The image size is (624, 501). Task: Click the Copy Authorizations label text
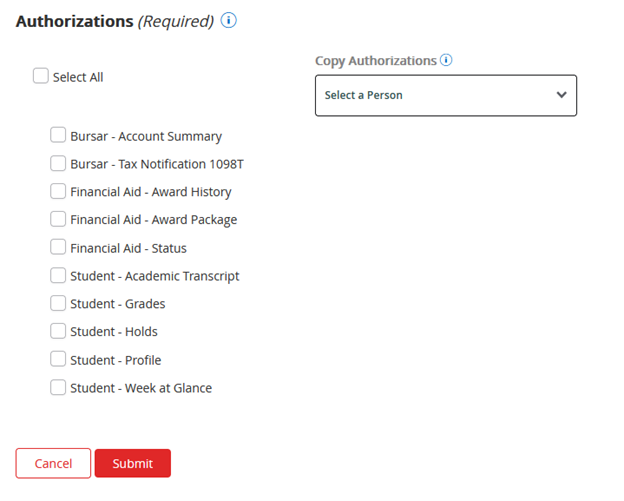coord(376,61)
